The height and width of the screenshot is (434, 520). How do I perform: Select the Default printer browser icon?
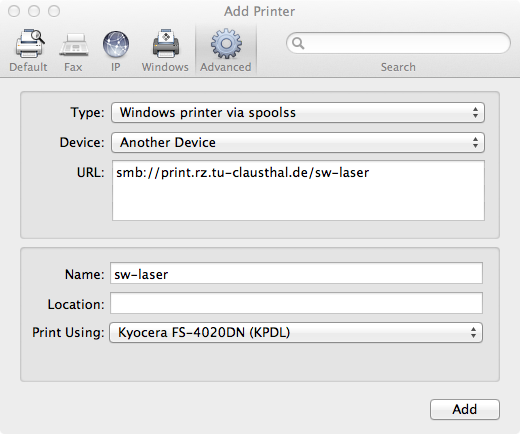tap(30, 44)
